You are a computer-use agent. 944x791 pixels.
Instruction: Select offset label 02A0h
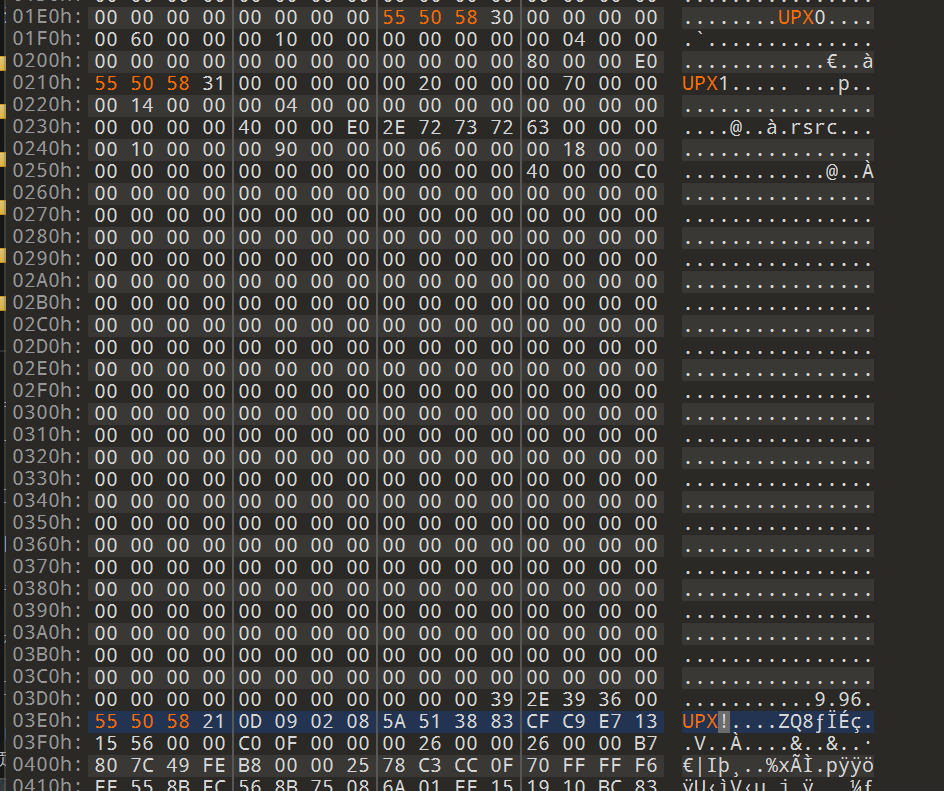[46, 281]
